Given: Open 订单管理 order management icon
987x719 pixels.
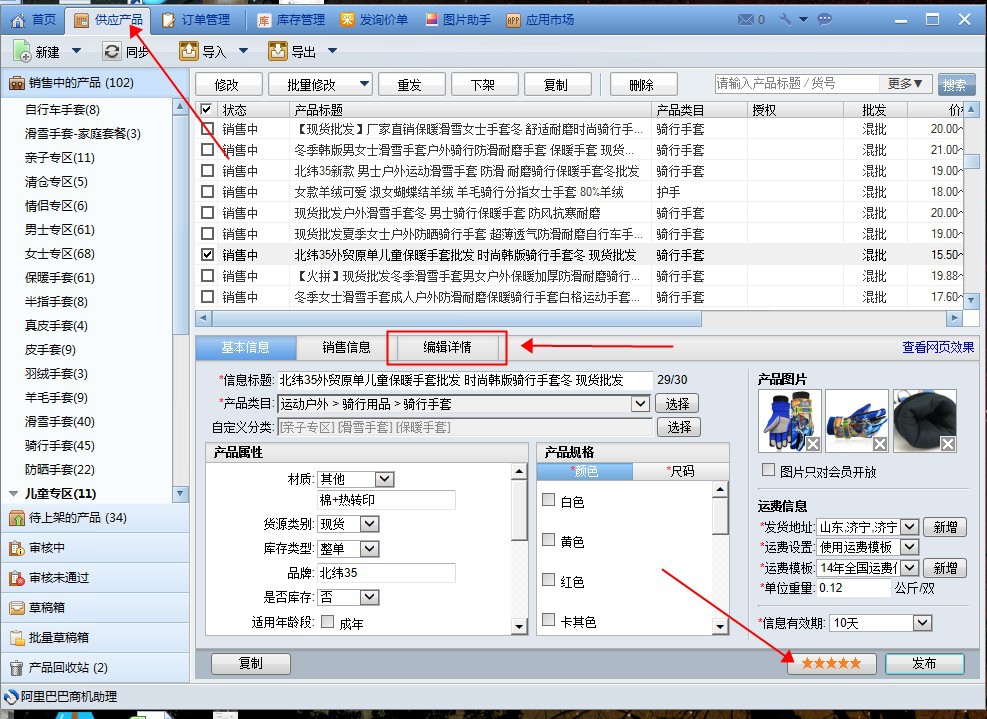Looking at the screenshot, I should pos(168,20).
